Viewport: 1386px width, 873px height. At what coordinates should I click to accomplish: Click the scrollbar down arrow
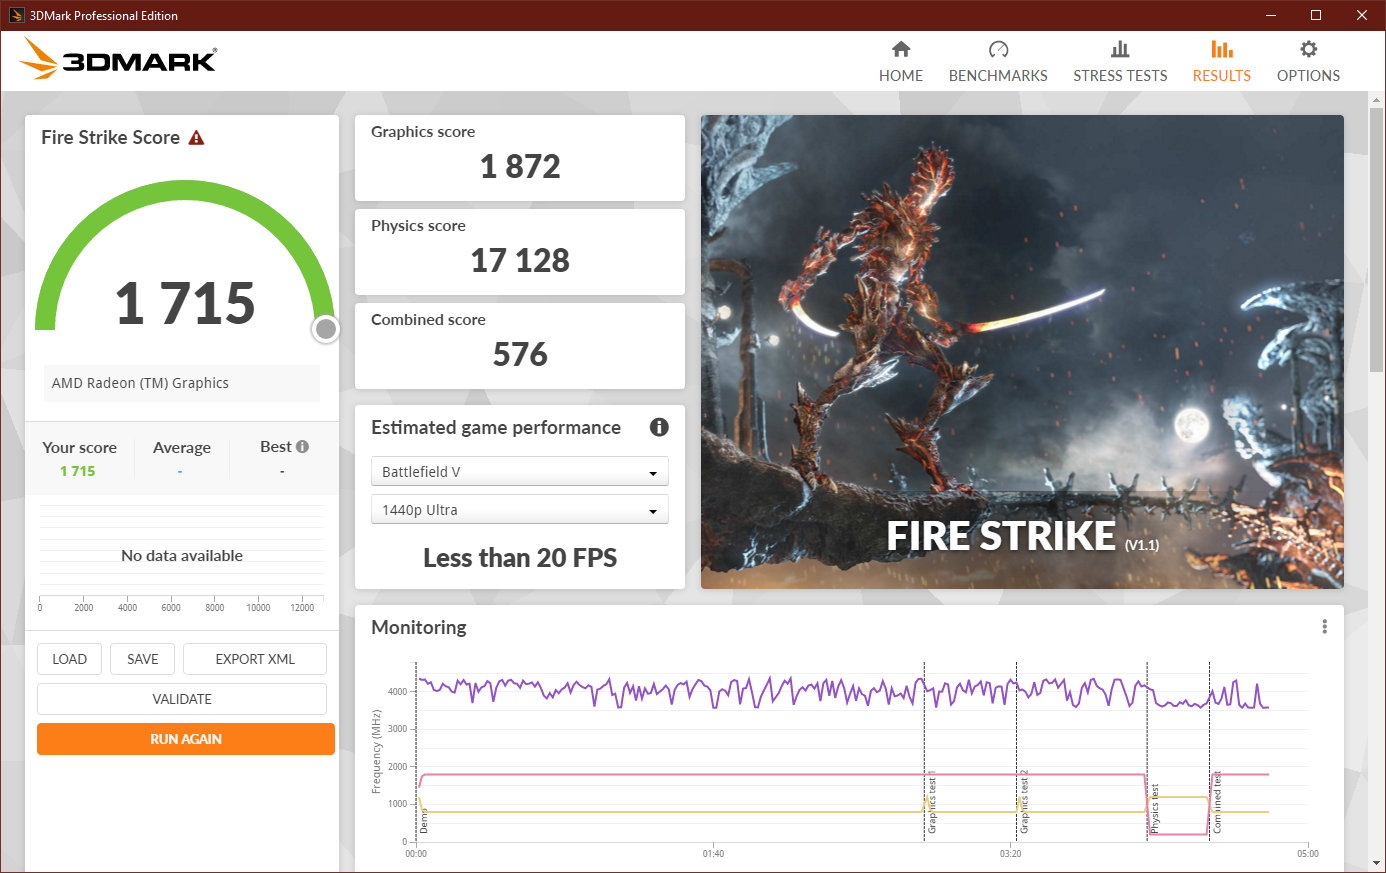coord(1377,863)
